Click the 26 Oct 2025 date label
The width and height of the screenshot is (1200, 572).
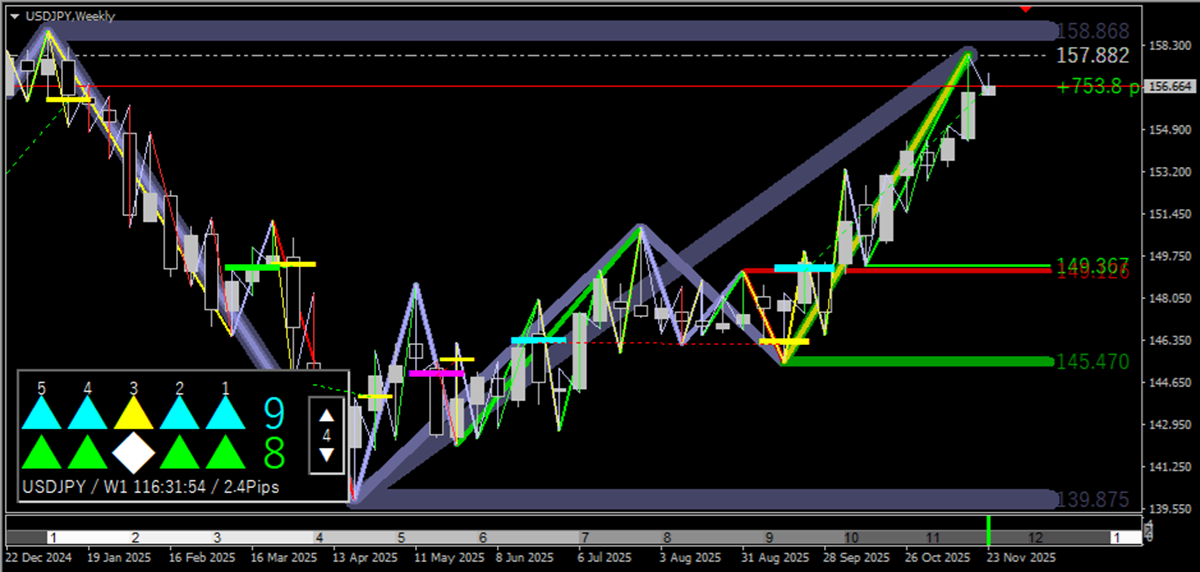coord(940,556)
